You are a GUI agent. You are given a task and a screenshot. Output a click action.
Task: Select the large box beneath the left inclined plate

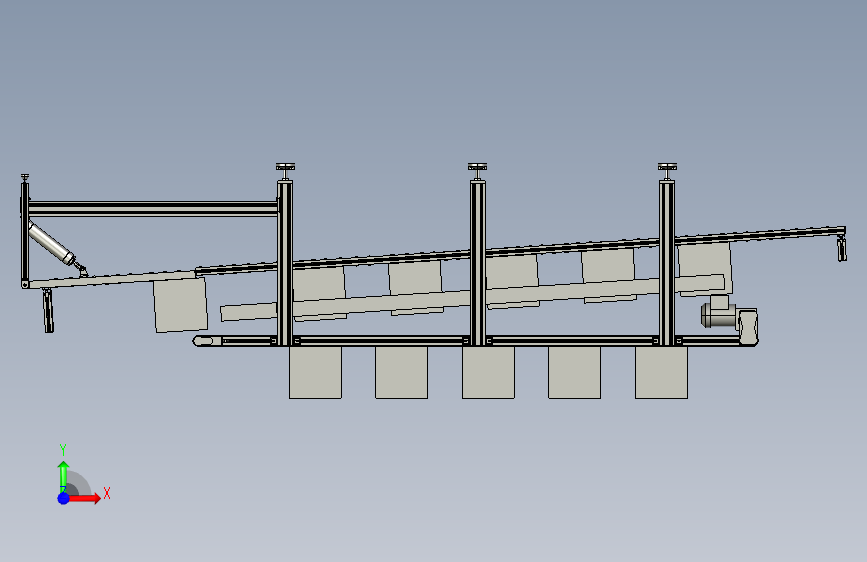pos(180,305)
